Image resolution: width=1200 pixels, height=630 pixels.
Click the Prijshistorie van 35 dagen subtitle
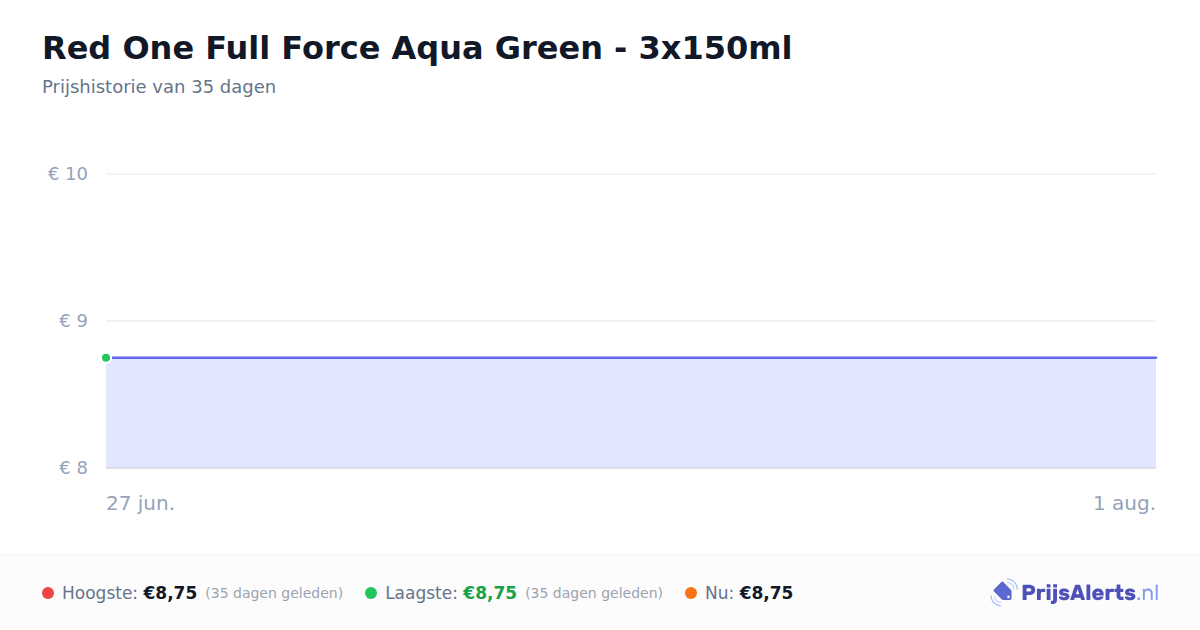(x=159, y=87)
